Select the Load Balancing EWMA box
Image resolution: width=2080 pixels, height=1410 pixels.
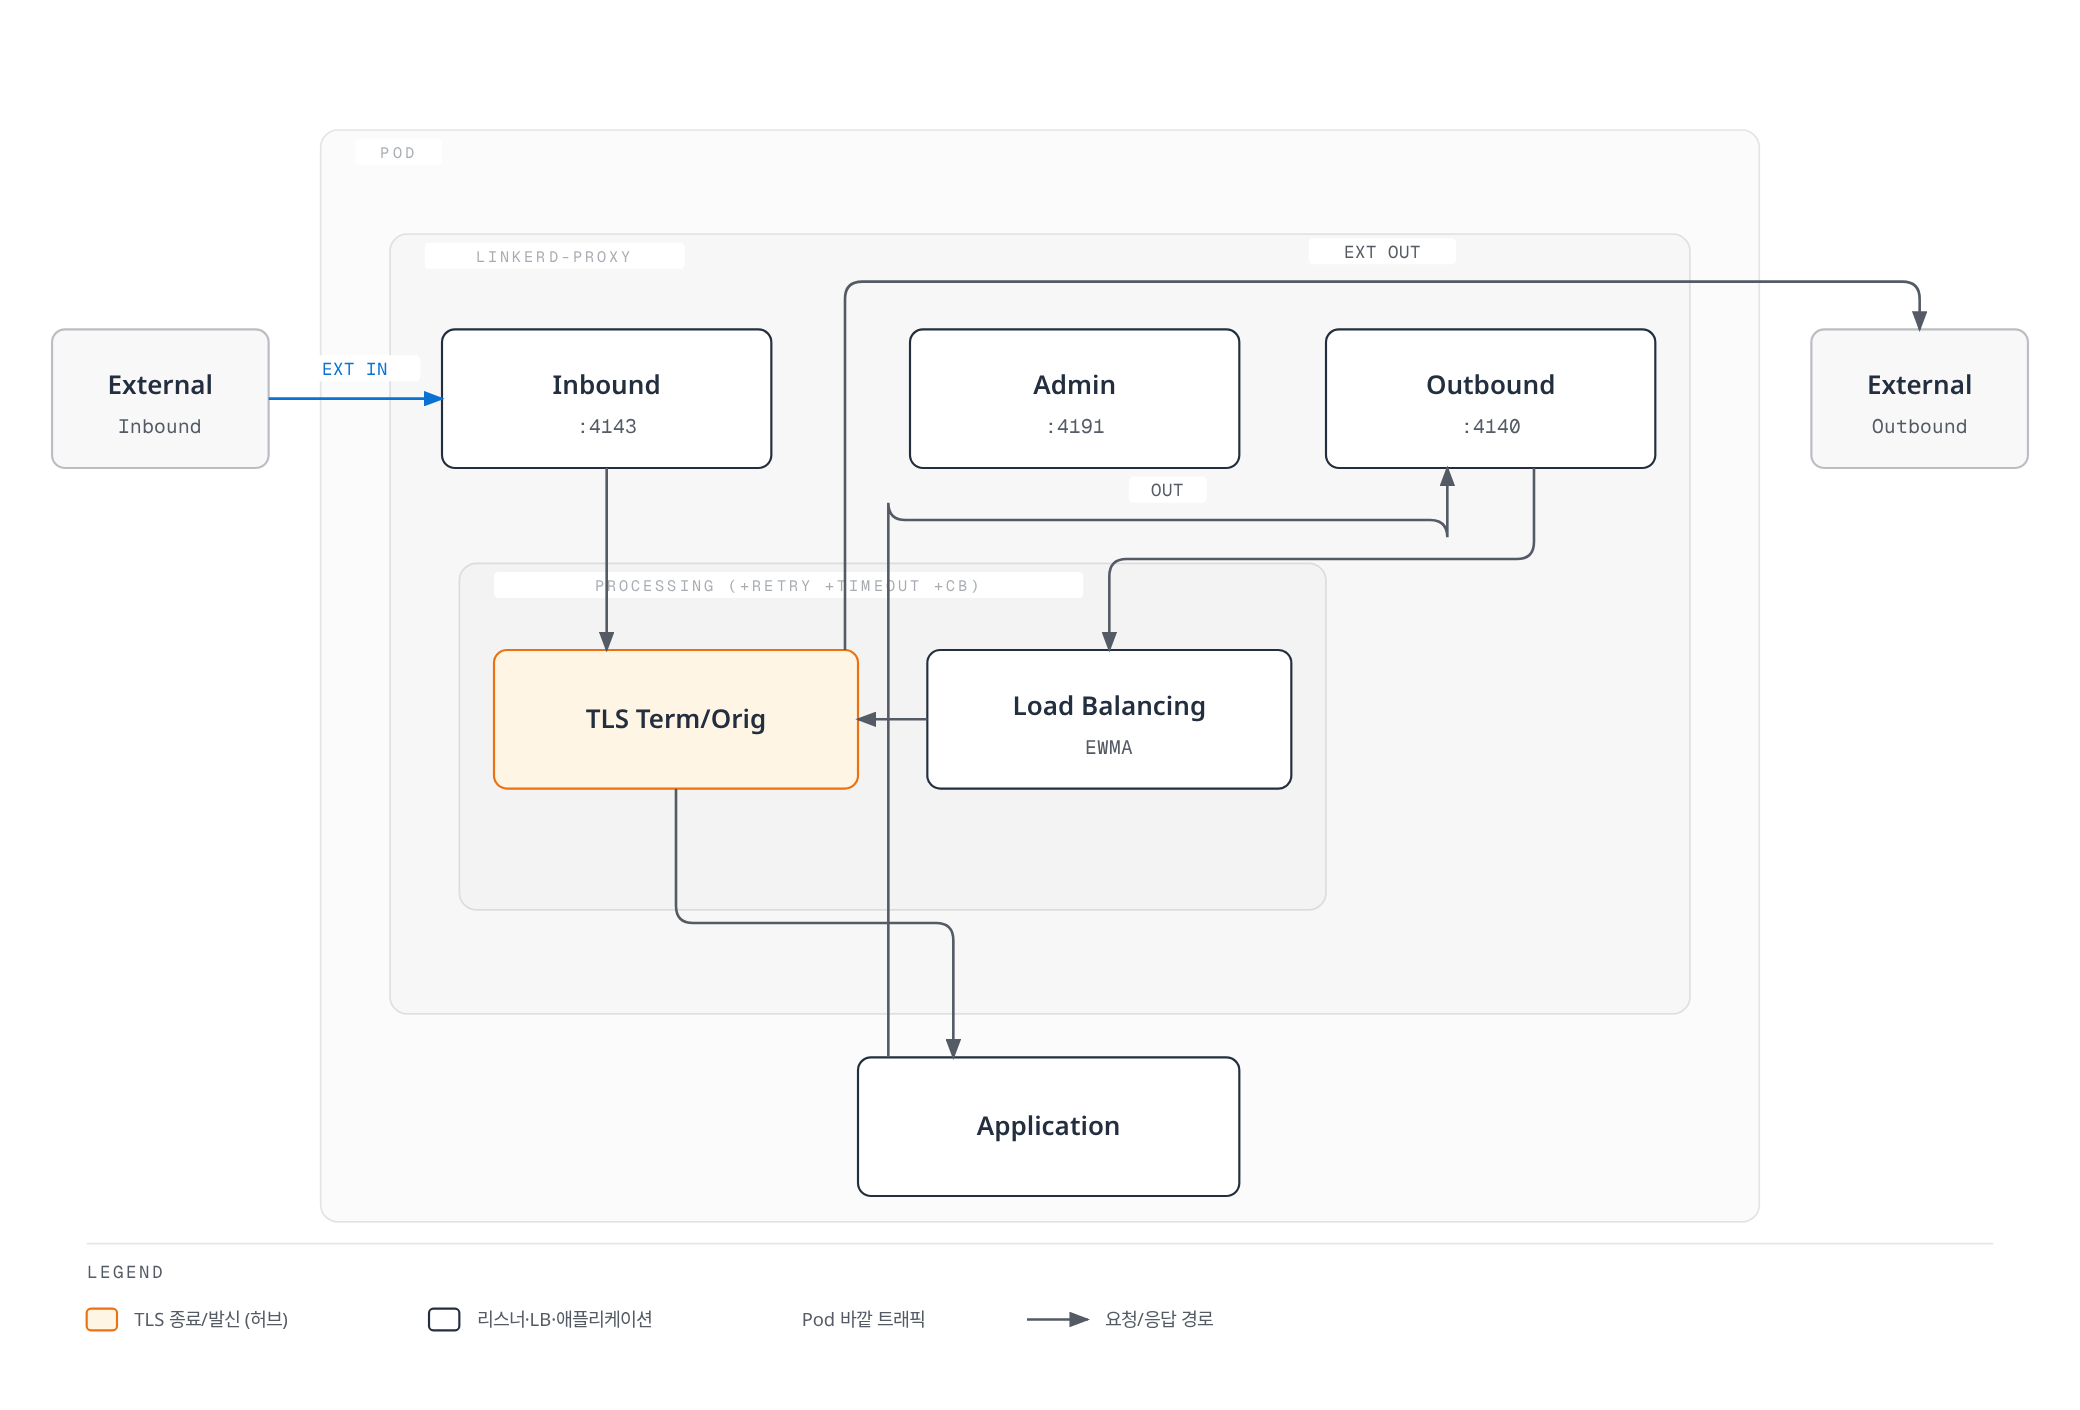click(x=1109, y=719)
